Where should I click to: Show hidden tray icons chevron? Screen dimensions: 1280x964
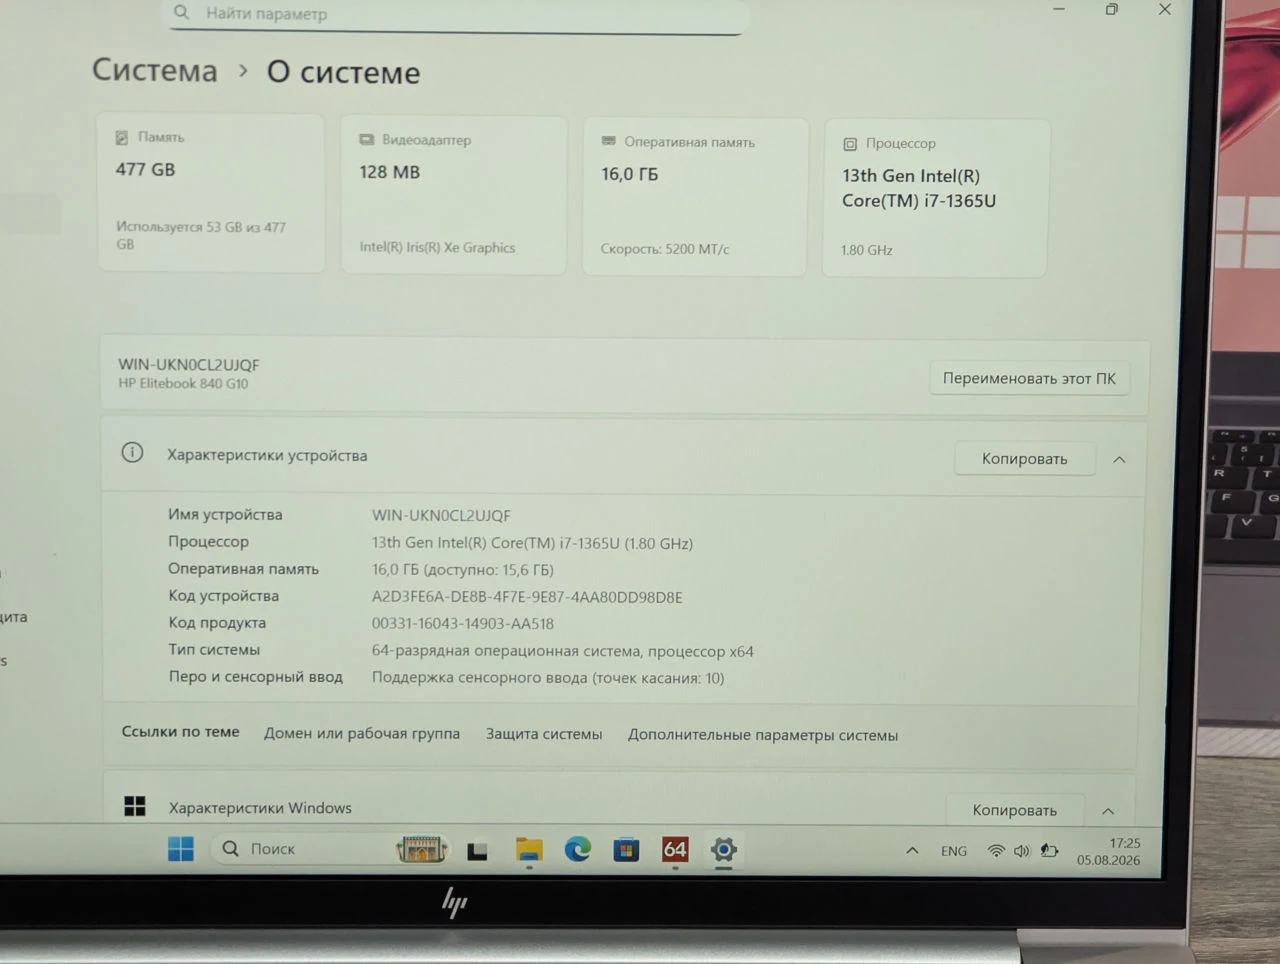pyautogui.click(x=912, y=851)
